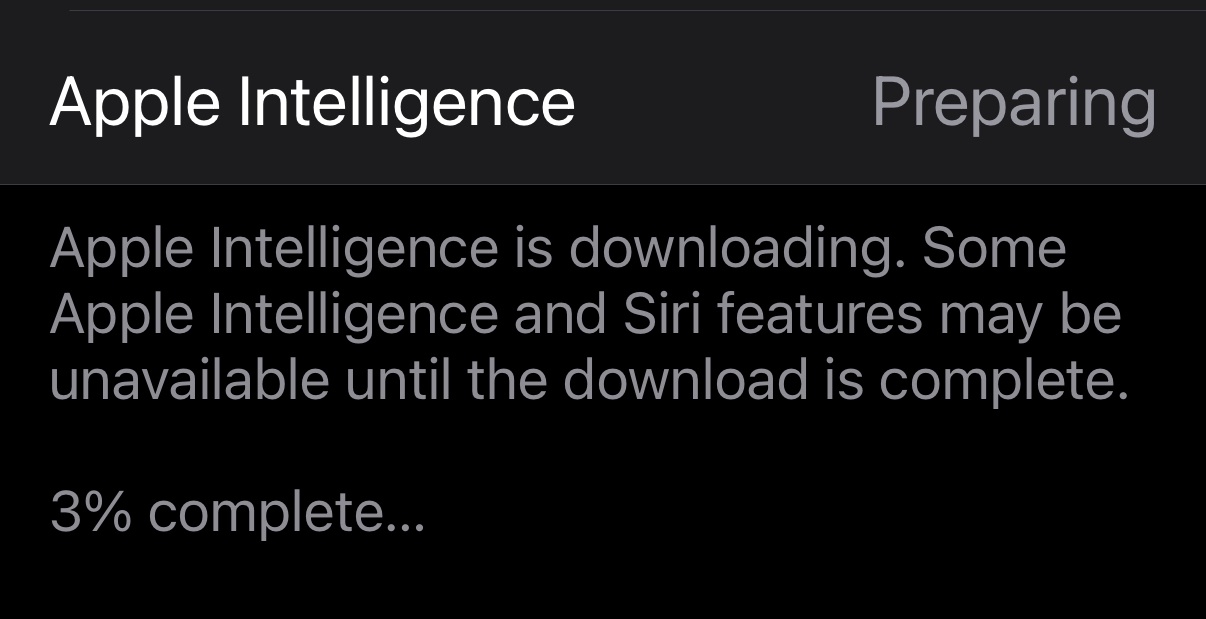Screen dimensions: 1206x619
Task: Click the word "unavailable" in the description
Action: pyautogui.click(x=189, y=381)
